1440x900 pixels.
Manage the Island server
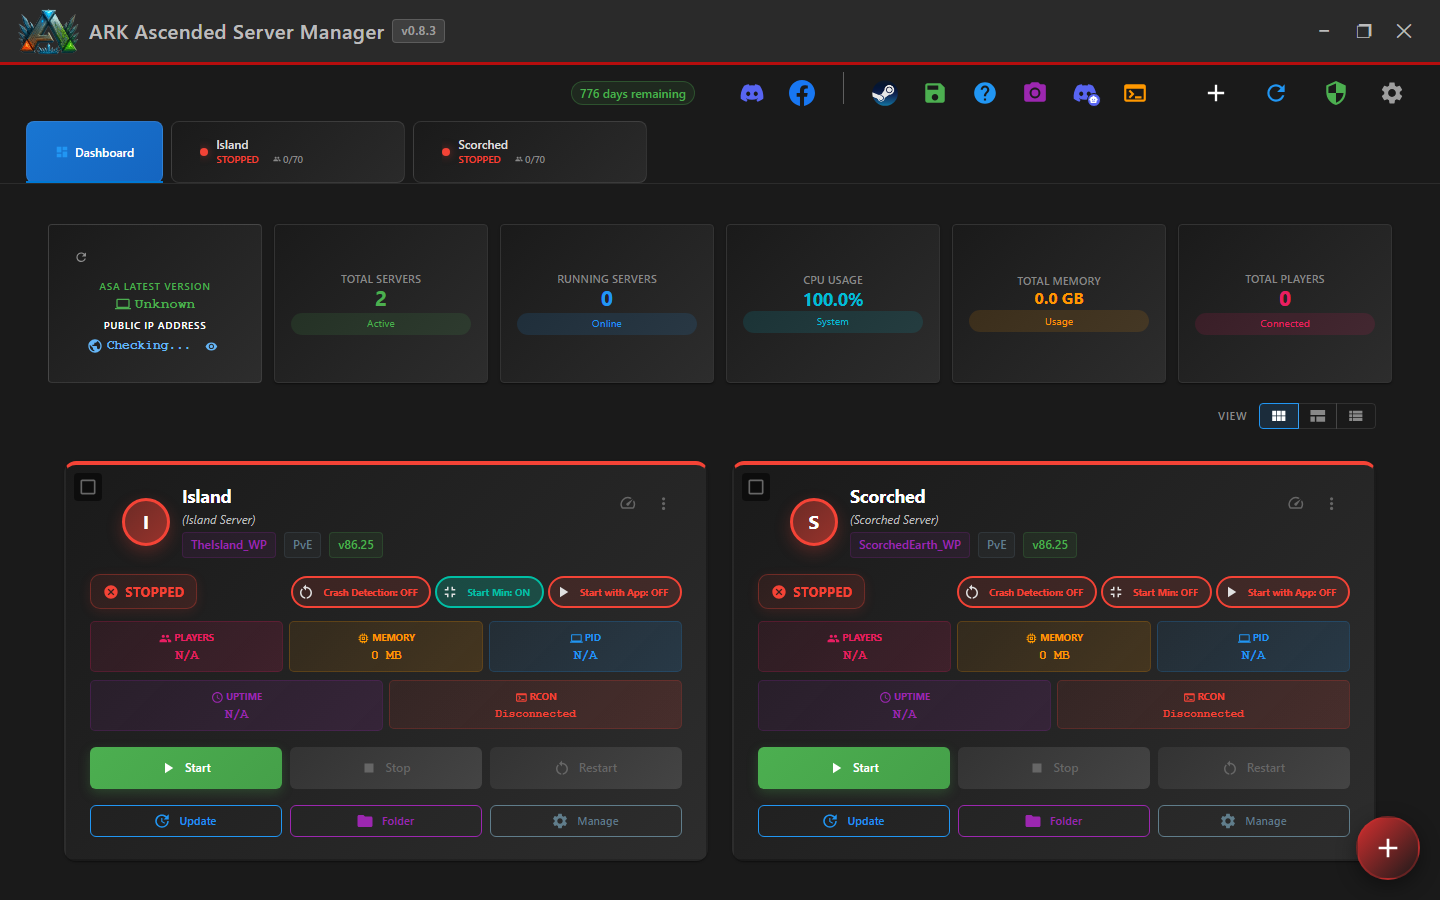tap(586, 821)
